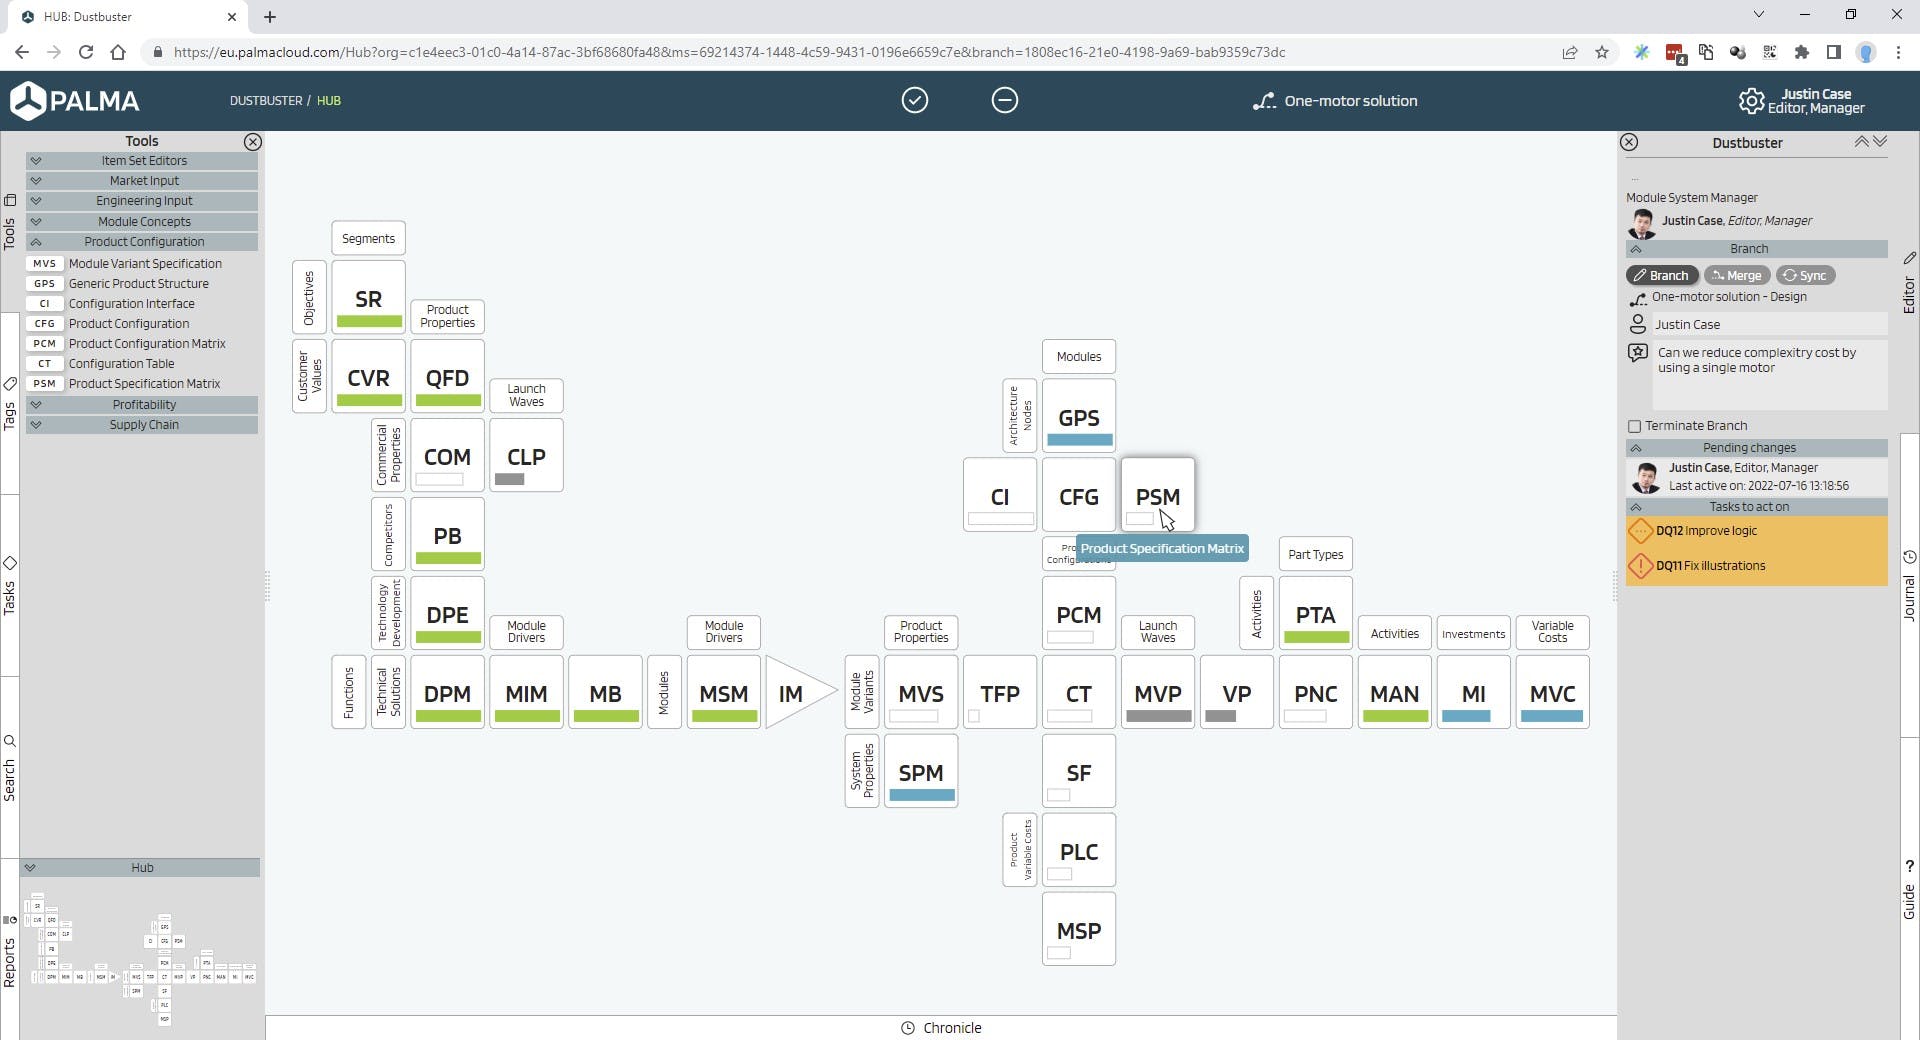This screenshot has width=1920, height=1040.
Task: Click the Hub minimap thumbnail
Action: click(x=140, y=955)
